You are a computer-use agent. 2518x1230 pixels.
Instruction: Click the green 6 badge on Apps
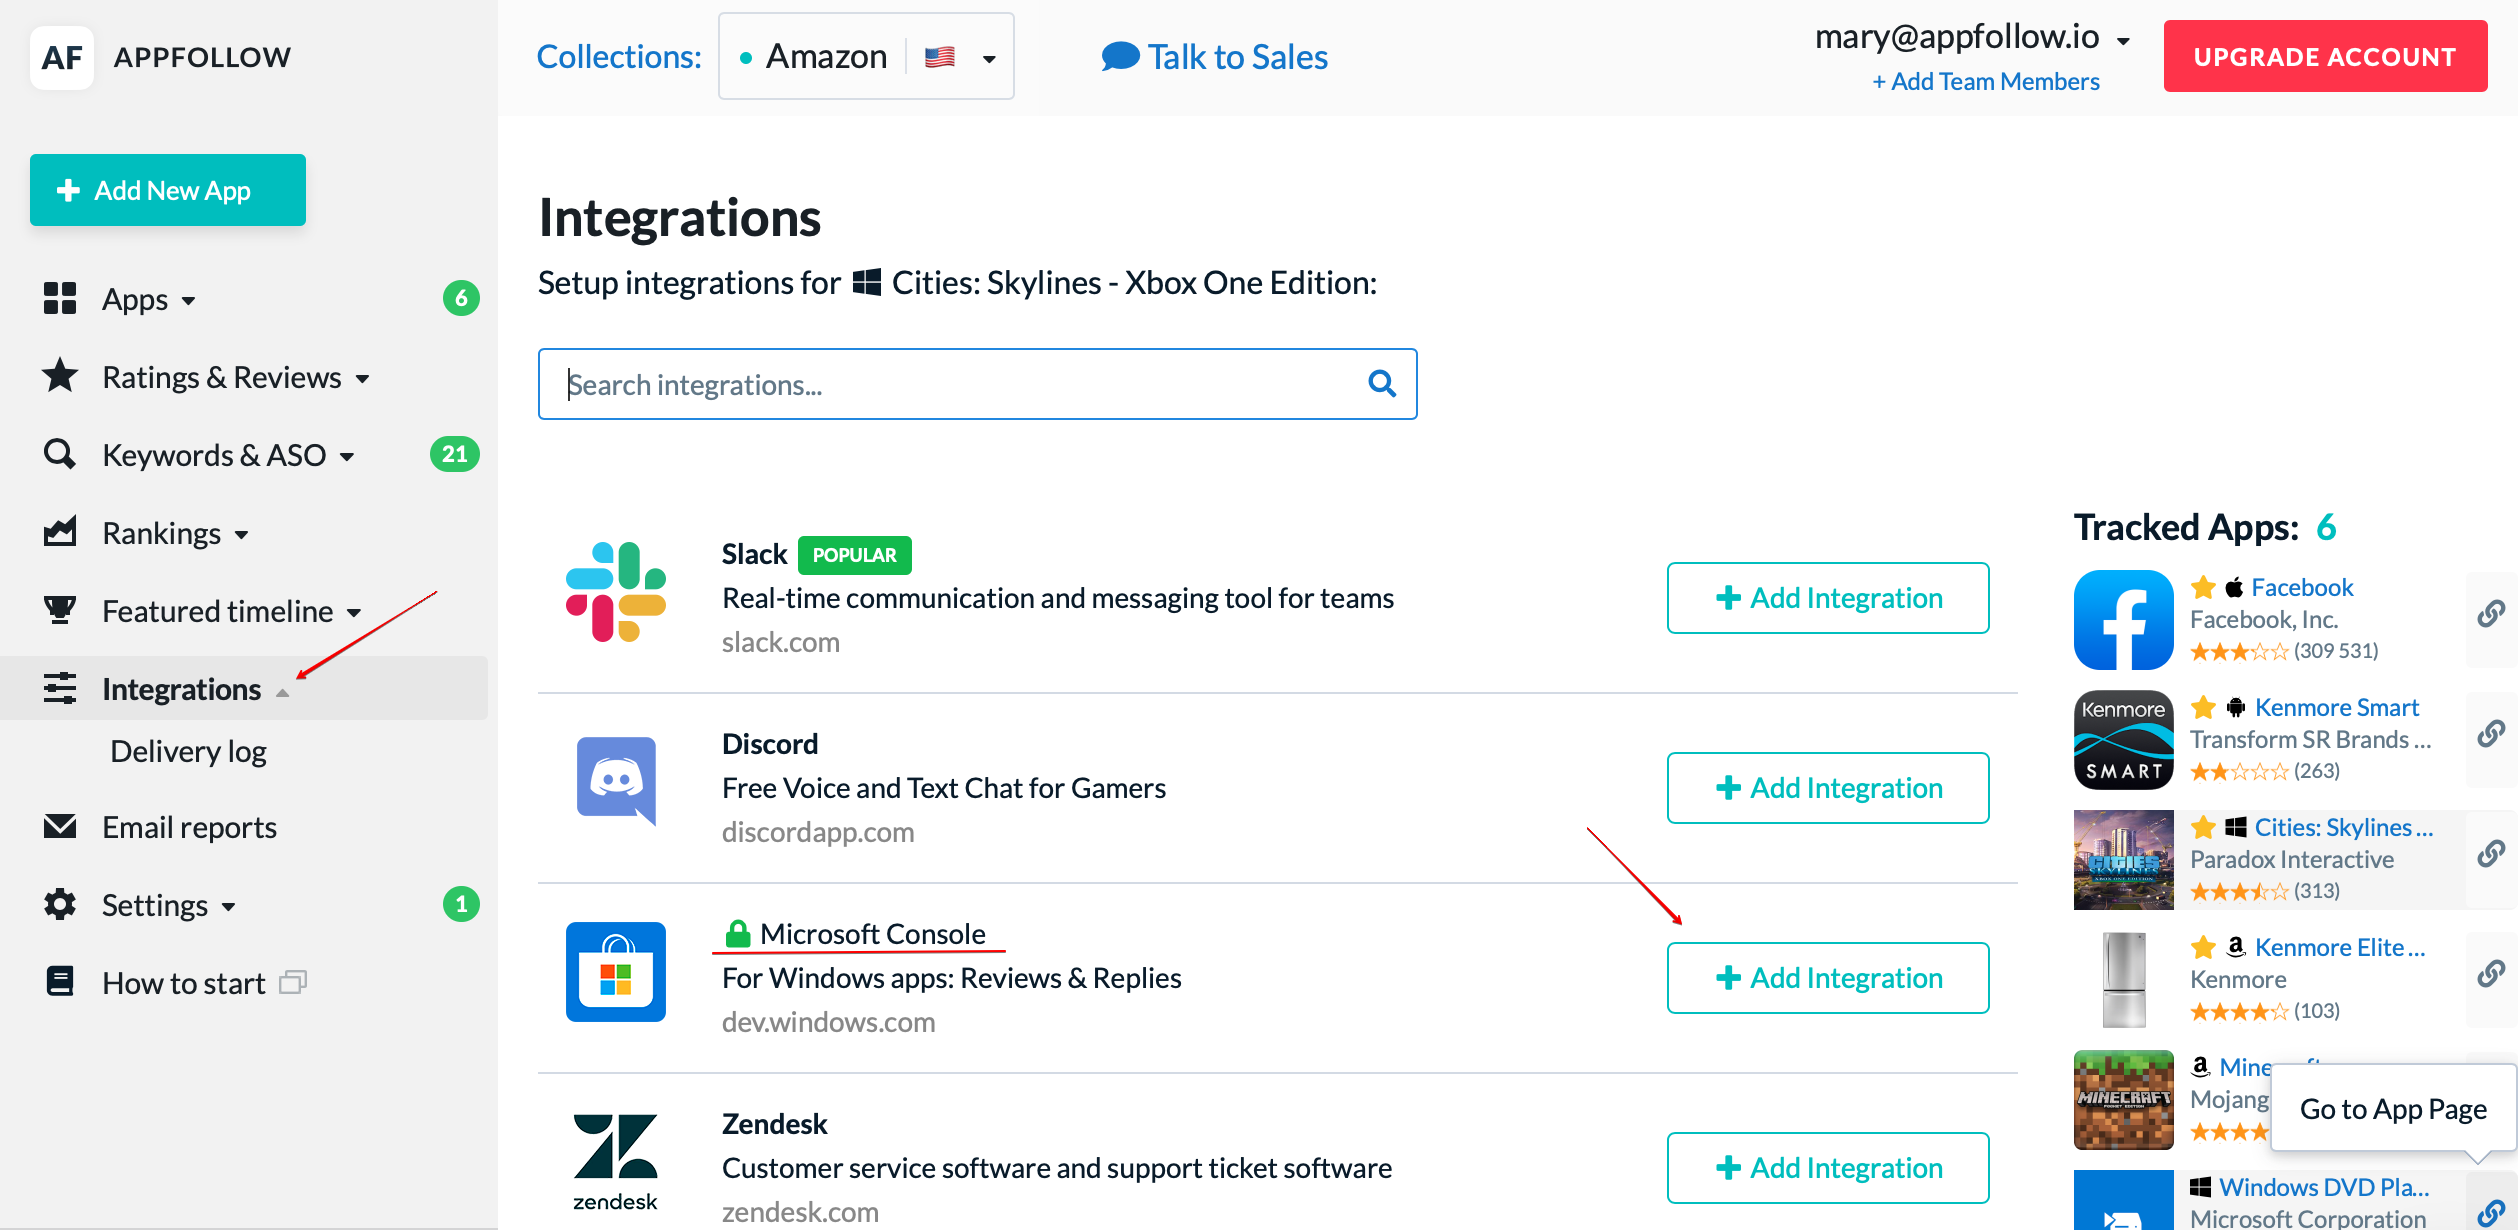coord(461,298)
